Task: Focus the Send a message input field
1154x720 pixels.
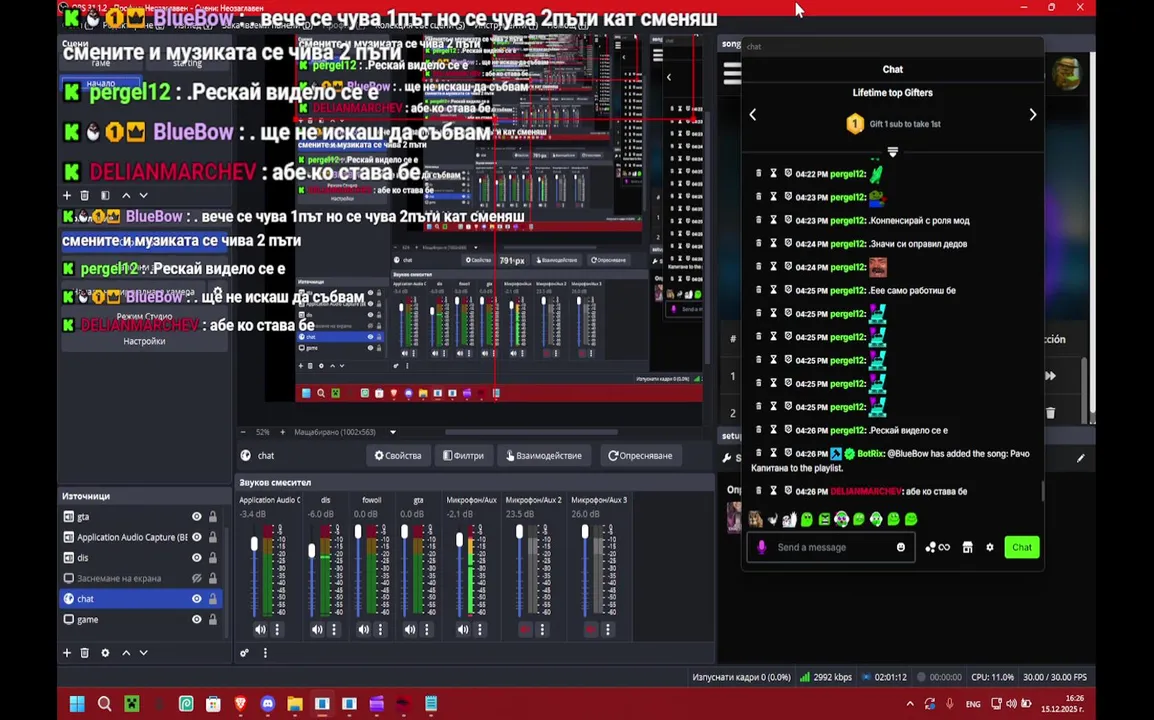Action: coord(832,547)
